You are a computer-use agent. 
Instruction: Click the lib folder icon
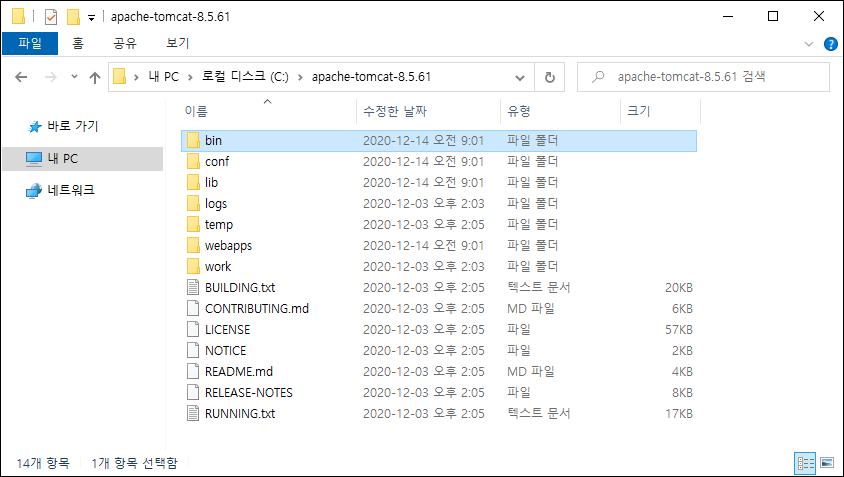pyautogui.click(x=193, y=183)
